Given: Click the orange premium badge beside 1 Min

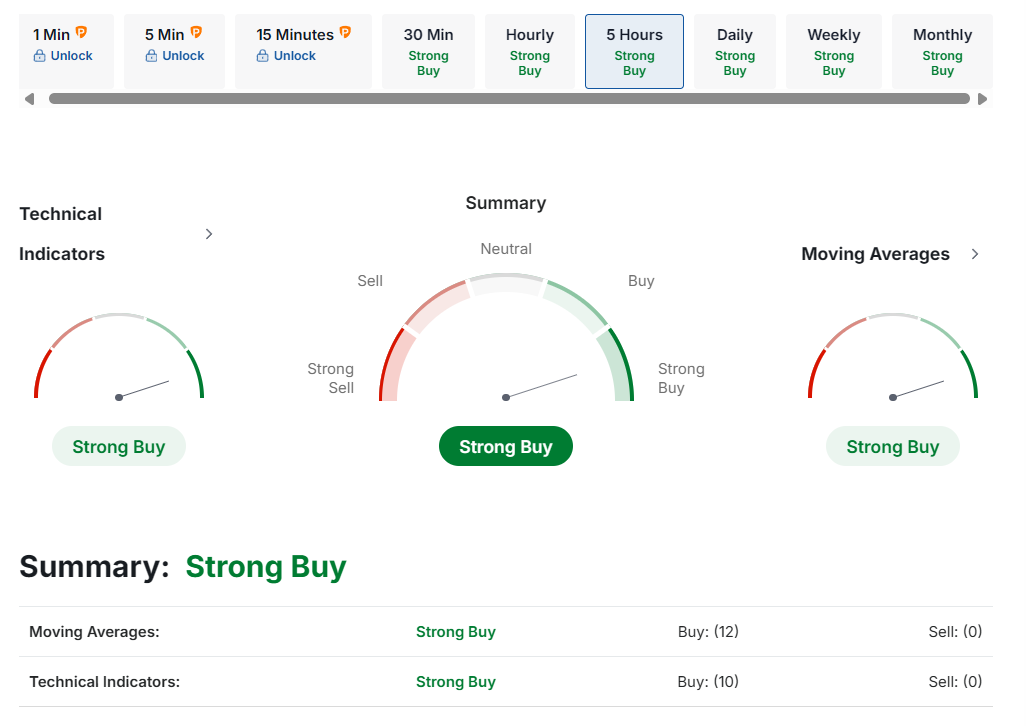Looking at the screenshot, I should pyautogui.click(x=82, y=33).
